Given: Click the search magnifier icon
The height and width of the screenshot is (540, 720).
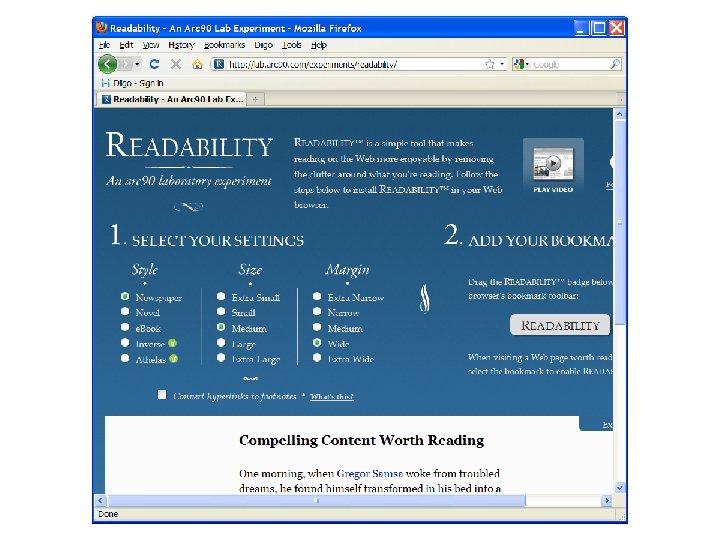Looking at the screenshot, I should pyautogui.click(x=615, y=64).
